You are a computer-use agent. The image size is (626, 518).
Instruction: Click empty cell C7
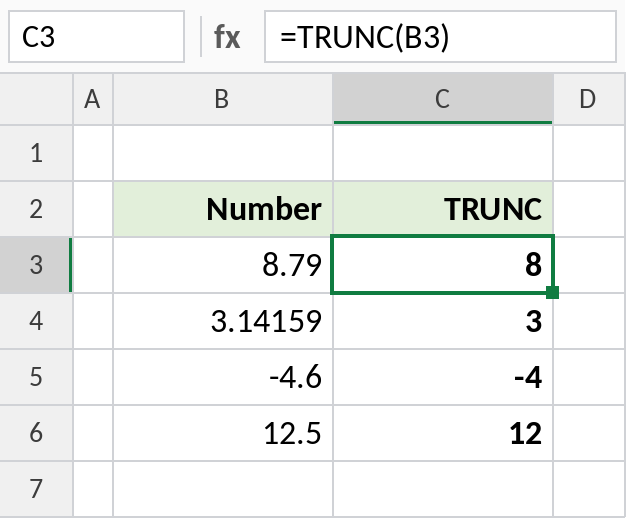[443, 489]
